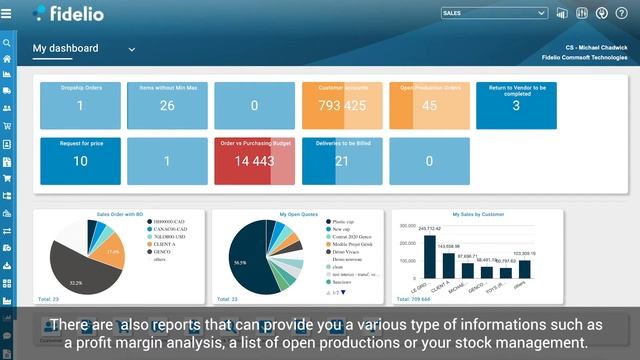Open the hierarchy tree sidebar icon
Viewport: 640px width, 360px height.
(7, 196)
